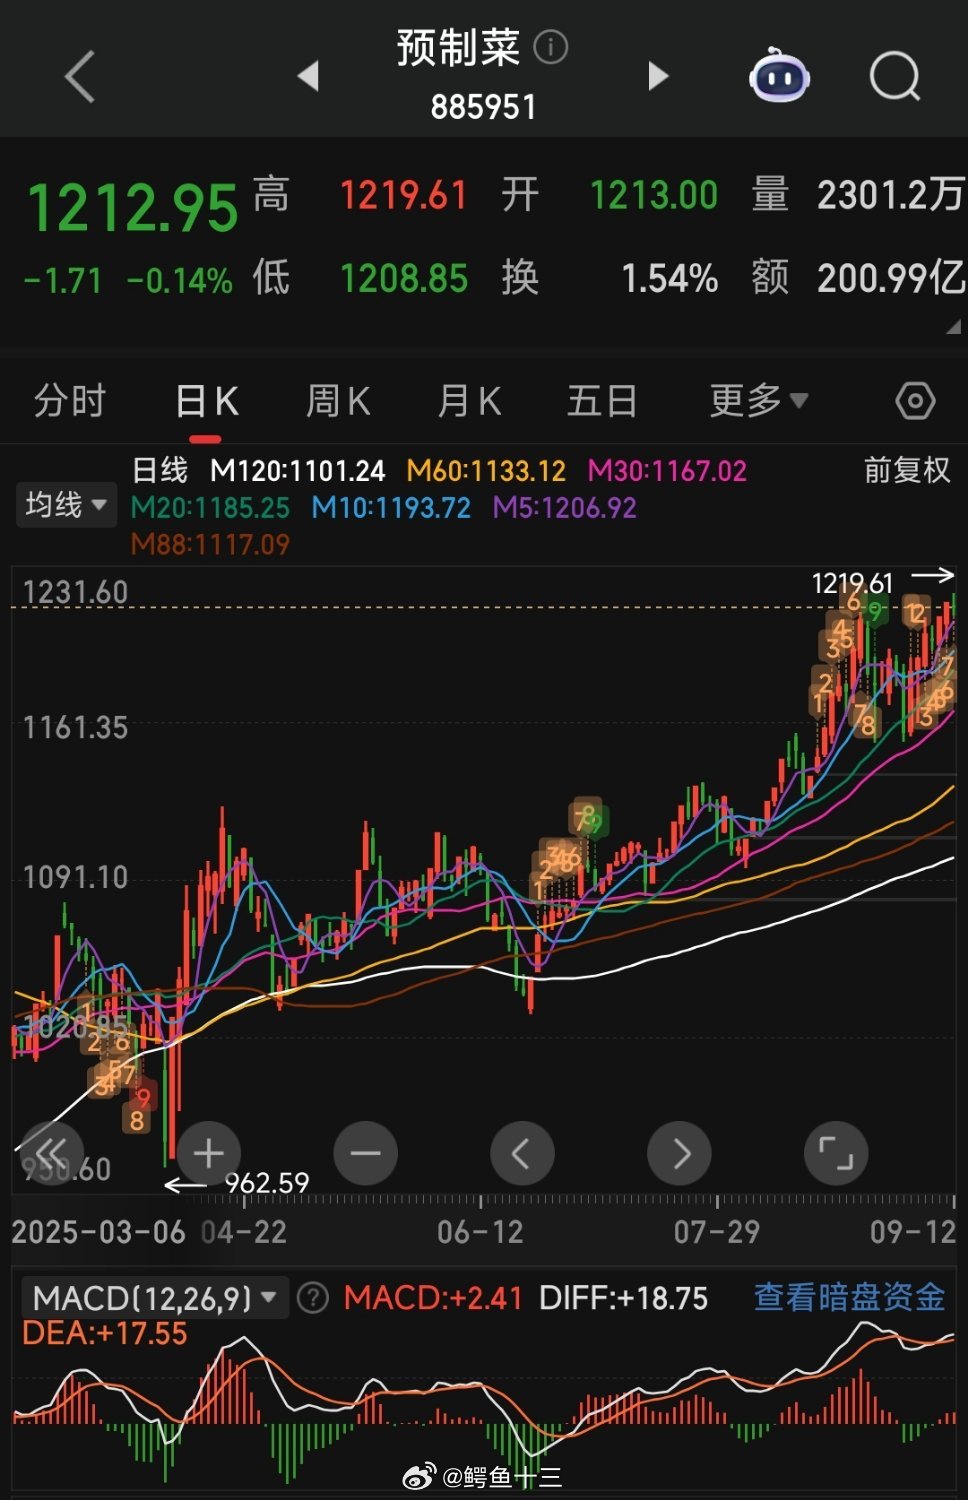This screenshot has width=968, height=1500.
Task: Open the info icon beside 预制菜
Action: pyautogui.click(x=551, y=47)
